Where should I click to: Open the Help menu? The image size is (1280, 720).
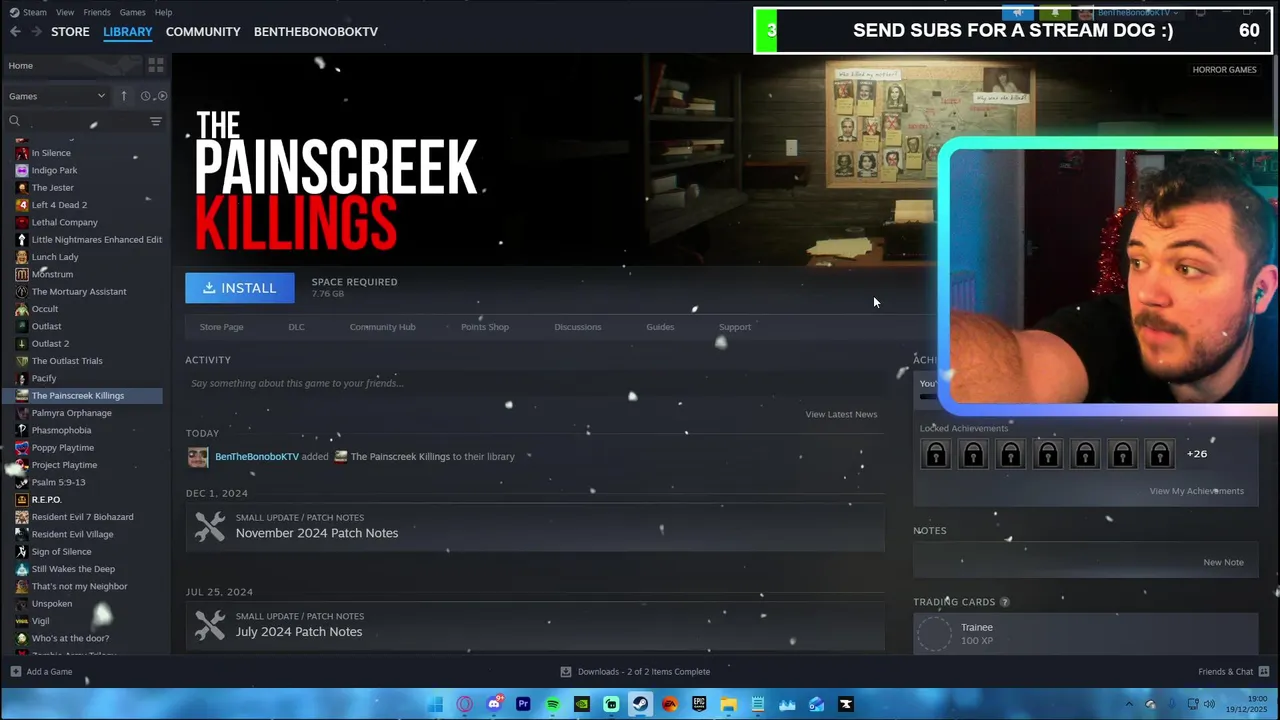[163, 12]
